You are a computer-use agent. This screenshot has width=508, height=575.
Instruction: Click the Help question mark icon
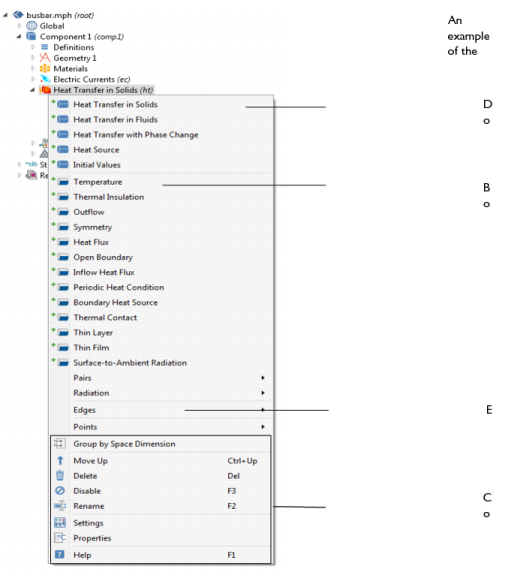[60, 554]
